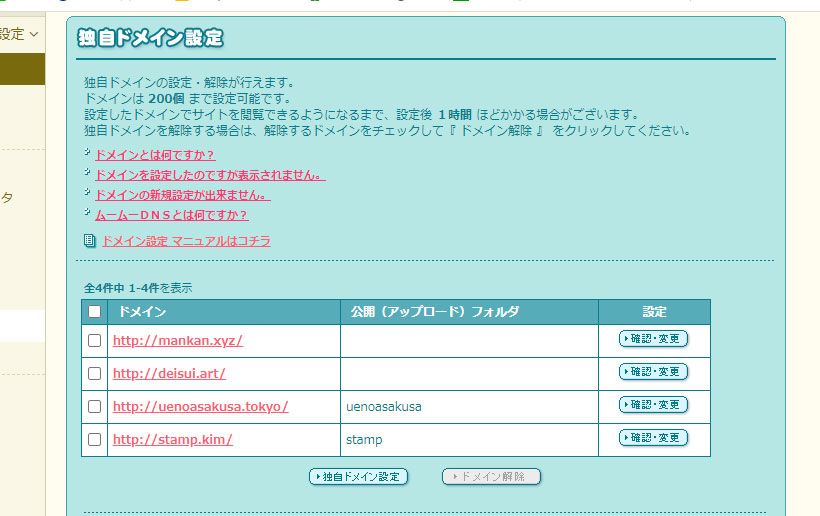This screenshot has width=820, height=516.
Task: Open help link ドメインの新規設定が出来ません
Action: click(x=183, y=195)
